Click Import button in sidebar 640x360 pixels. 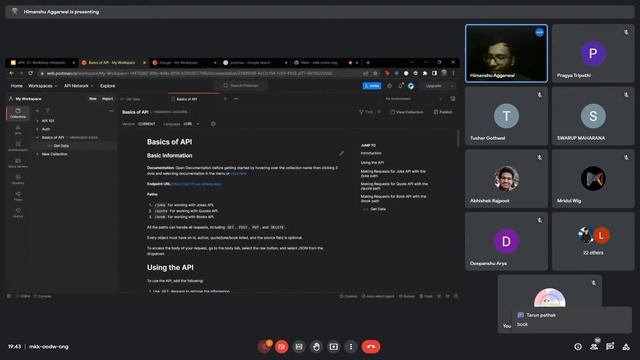[x=107, y=99]
